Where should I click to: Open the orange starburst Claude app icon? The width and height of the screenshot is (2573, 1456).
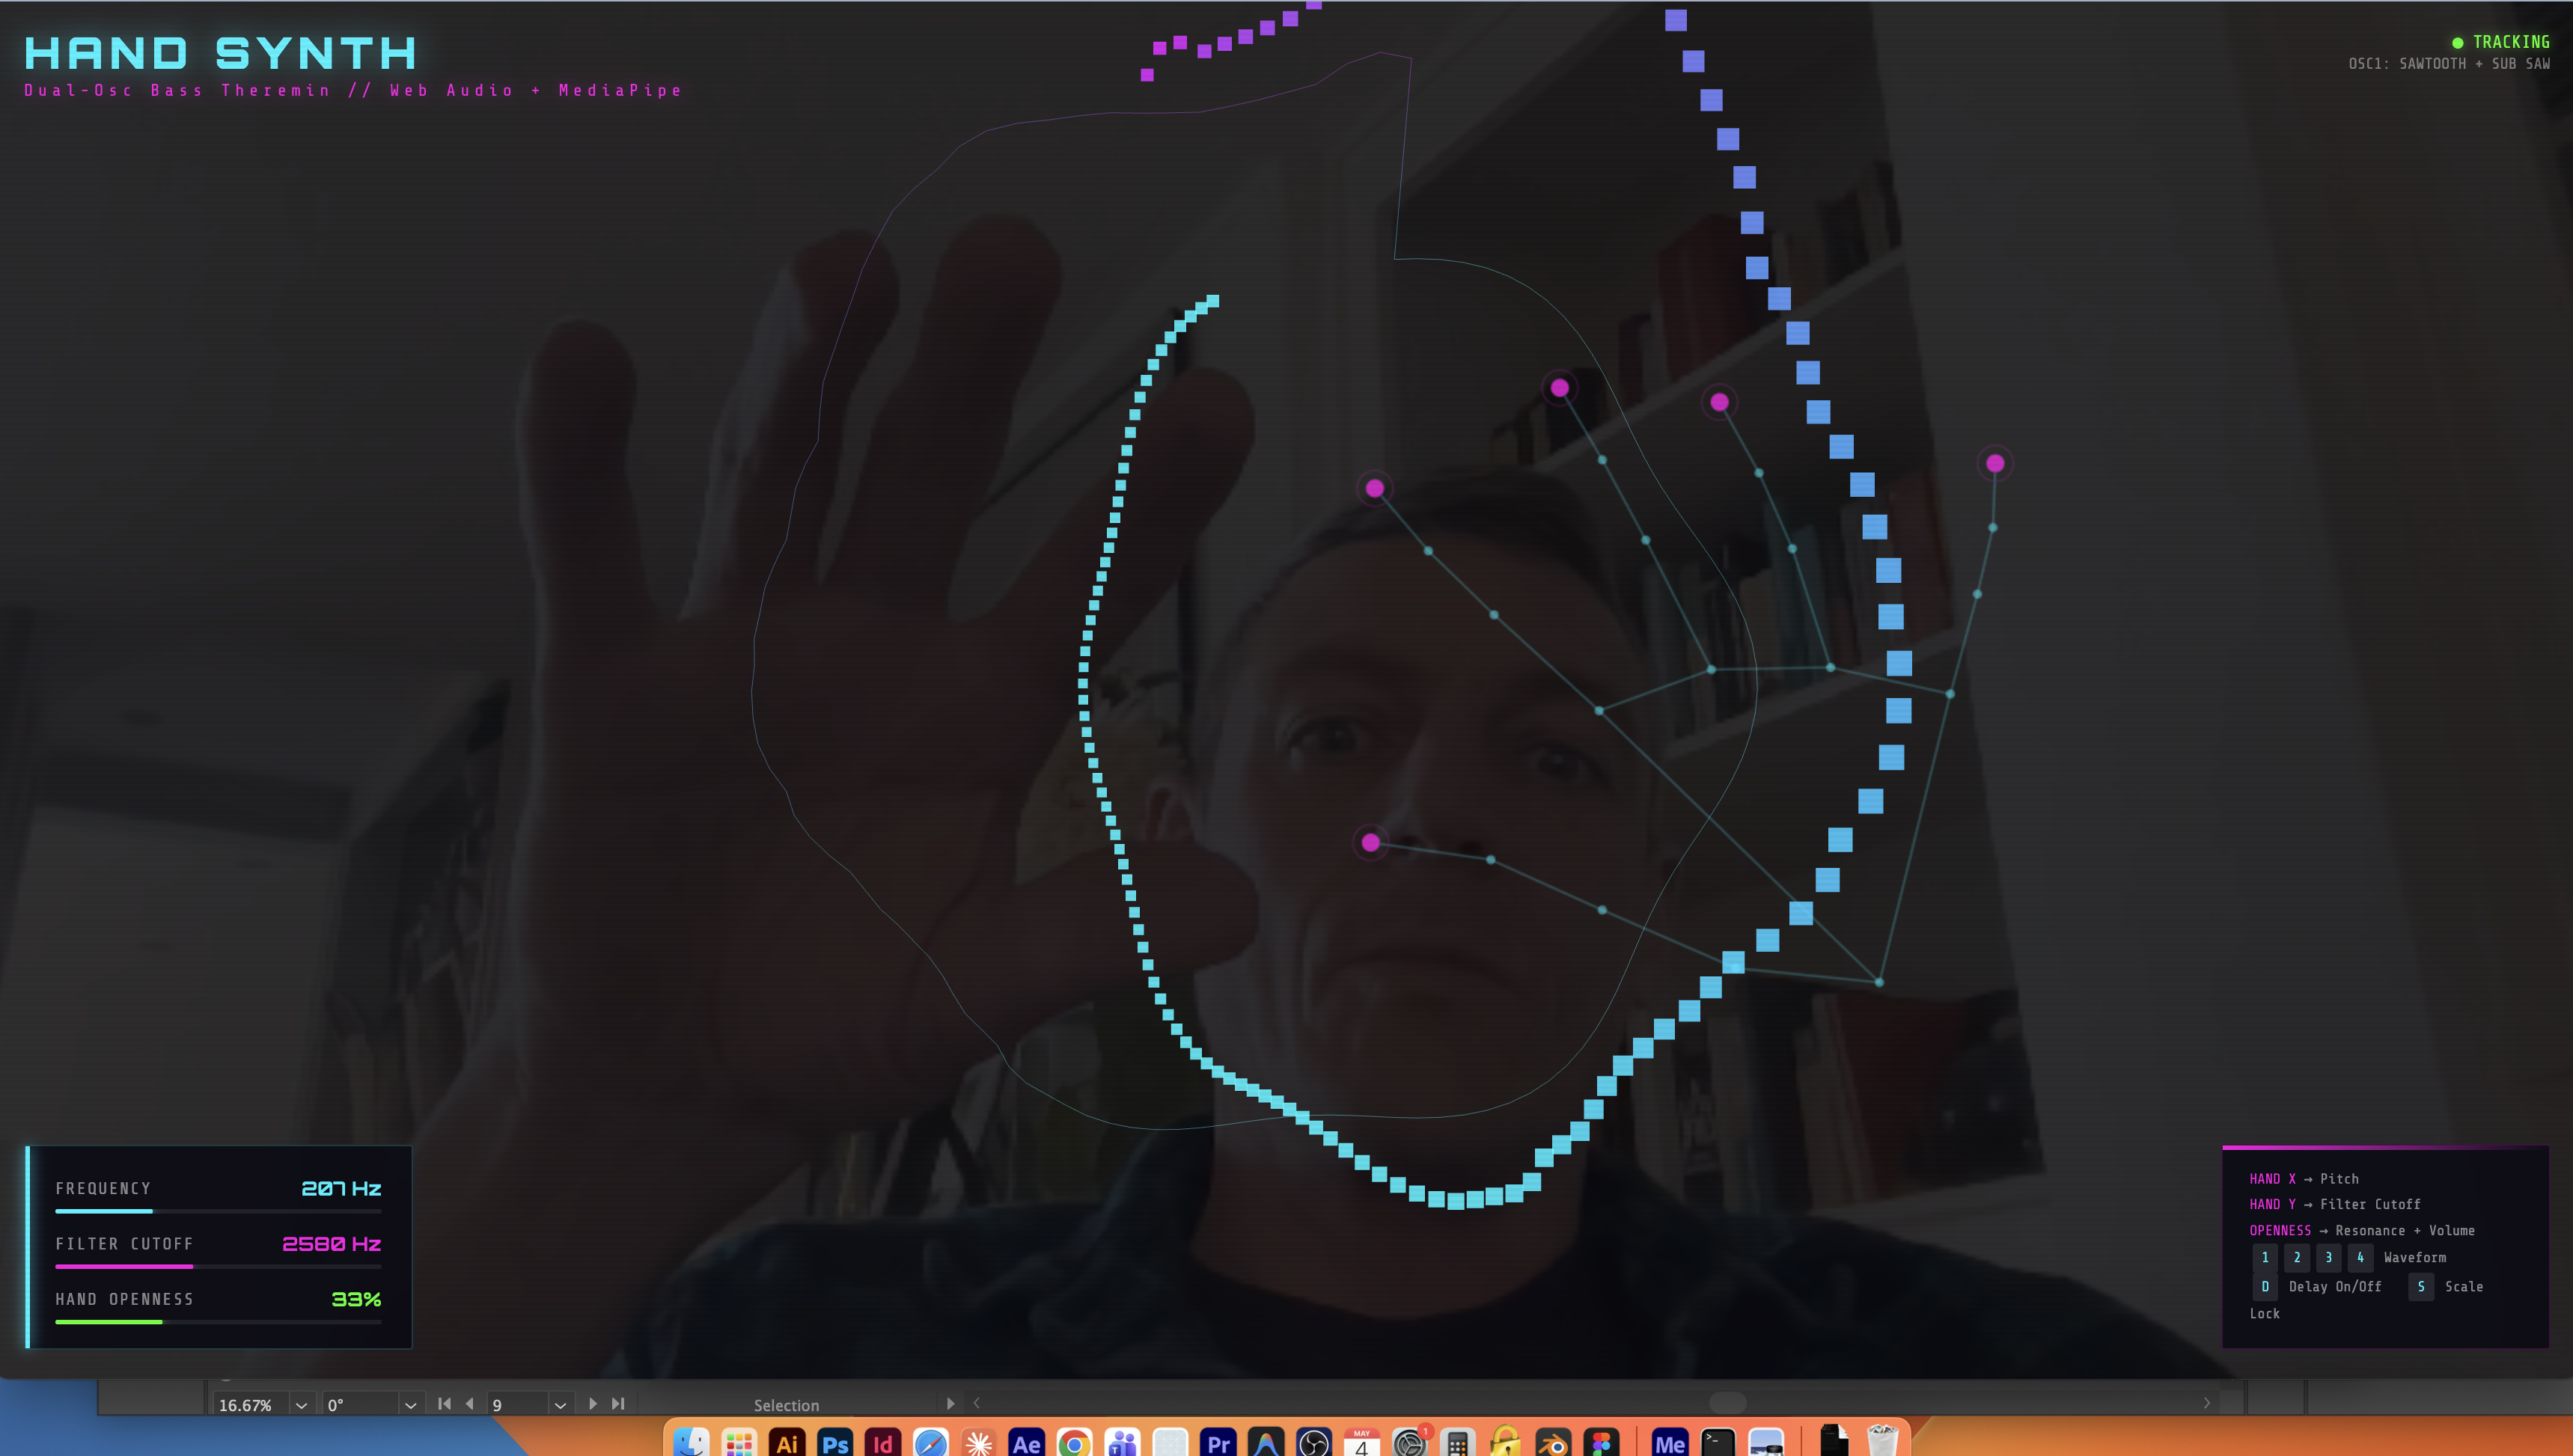pyautogui.click(x=979, y=1442)
